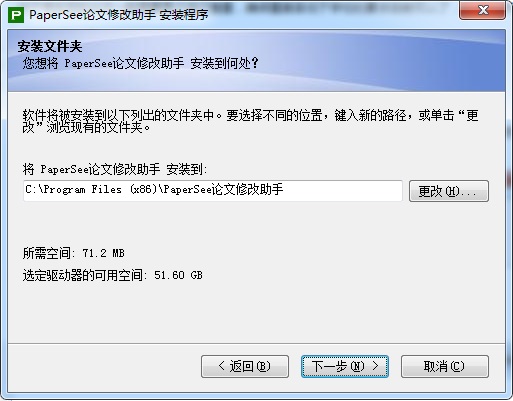Click inside the install path text field

[x=213, y=191]
